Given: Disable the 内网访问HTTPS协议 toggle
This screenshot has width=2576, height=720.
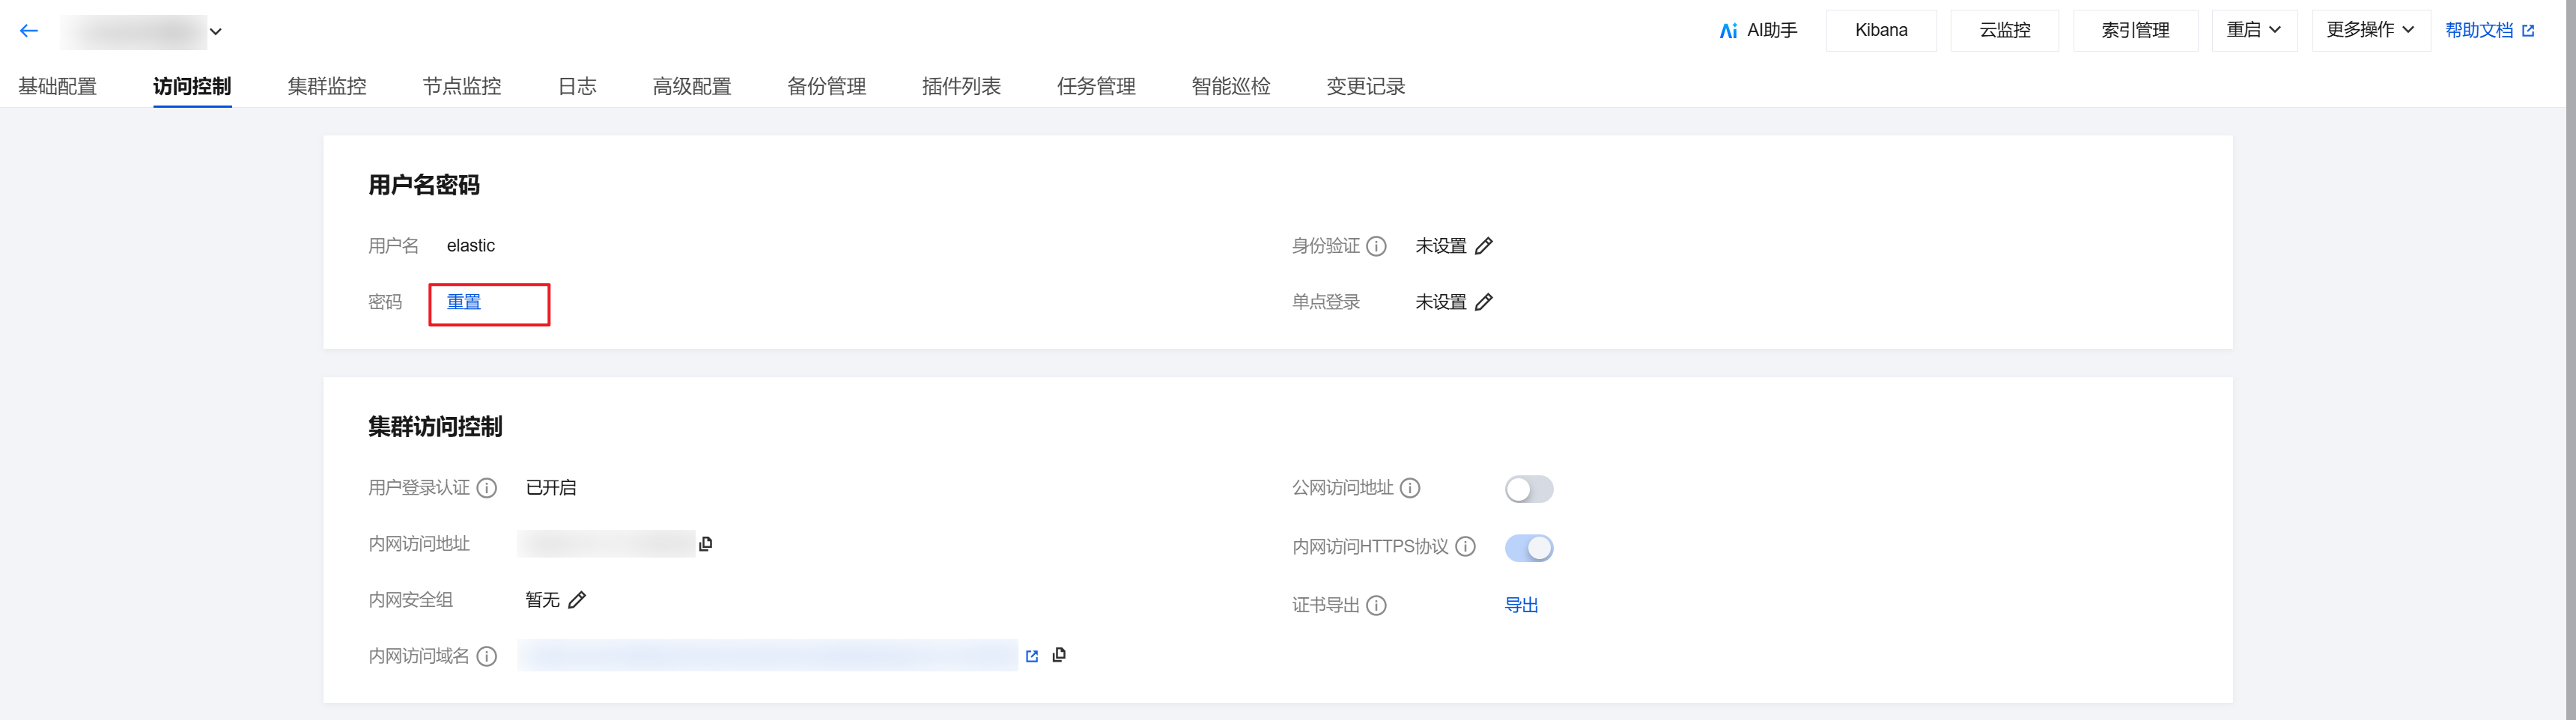Looking at the screenshot, I should point(1529,548).
